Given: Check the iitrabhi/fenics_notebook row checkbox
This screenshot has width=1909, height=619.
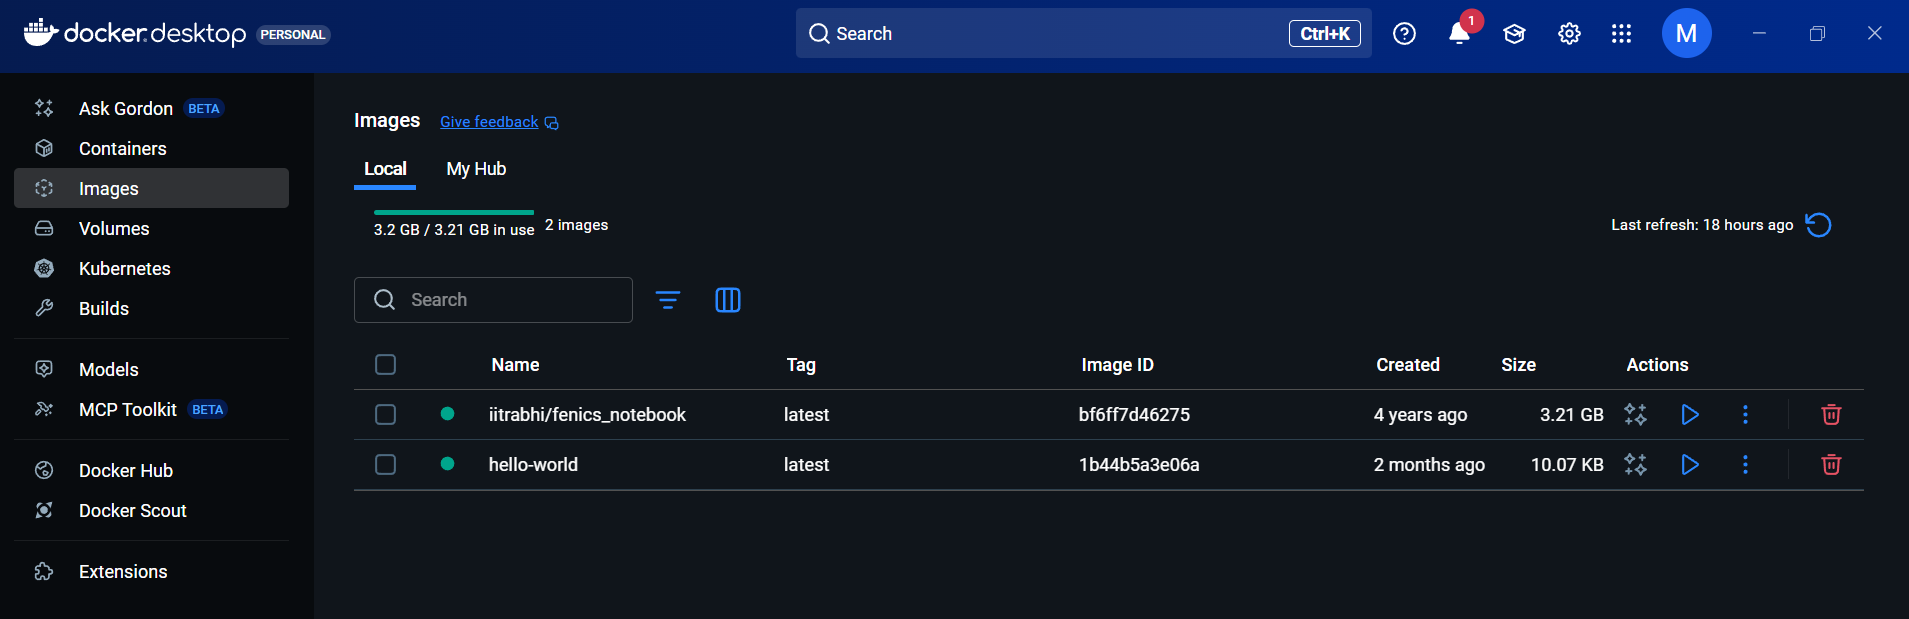Looking at the screenshot, I should (x=385, y=414).
